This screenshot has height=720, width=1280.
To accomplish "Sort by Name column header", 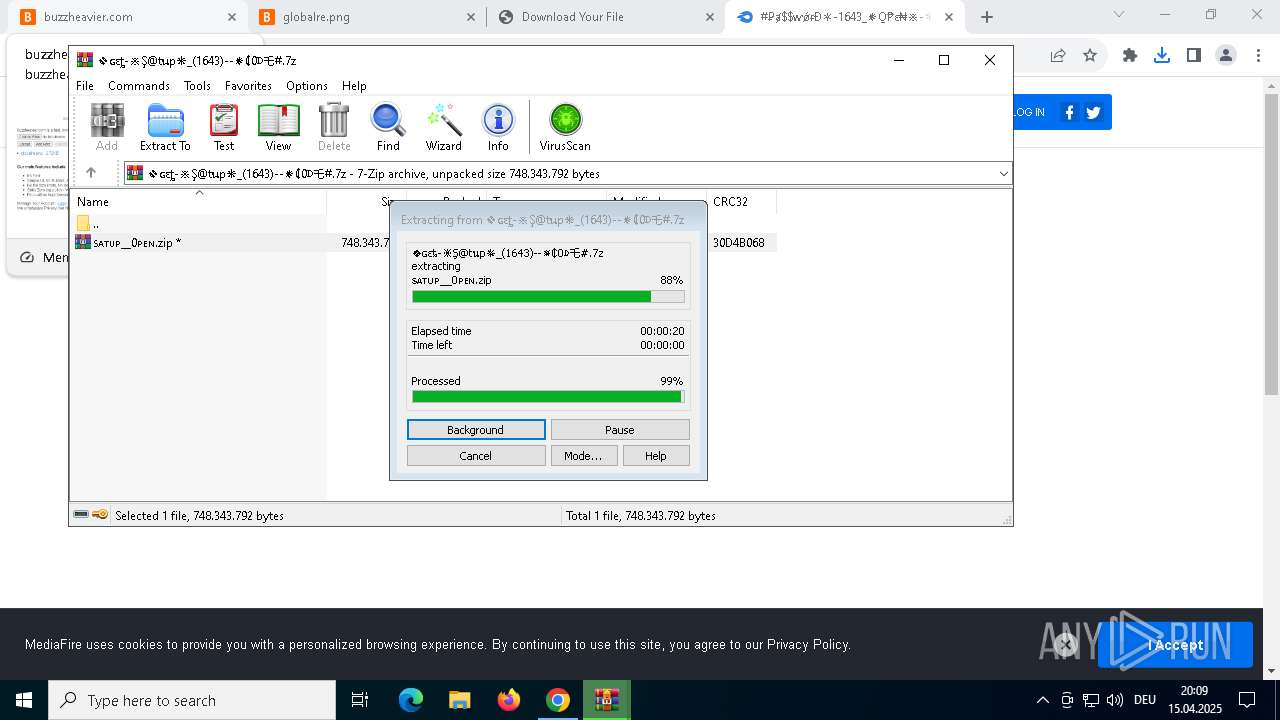I will point(200,202).
